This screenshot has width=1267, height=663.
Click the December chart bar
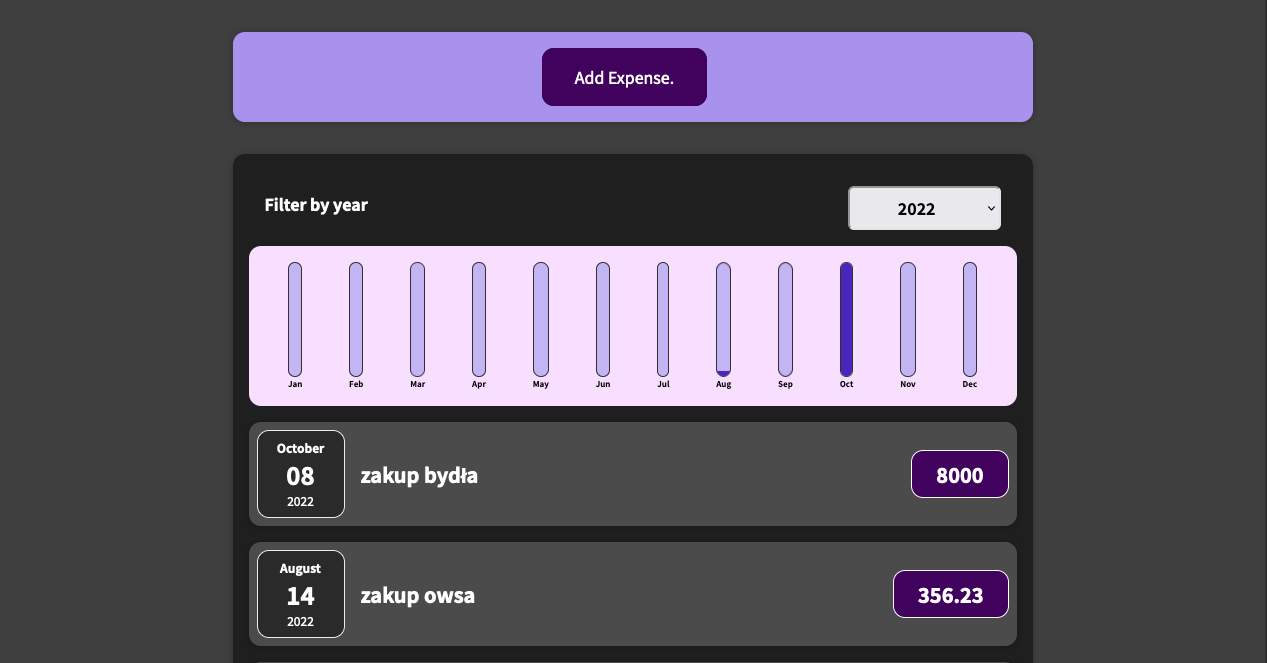[x=970, y=319]
